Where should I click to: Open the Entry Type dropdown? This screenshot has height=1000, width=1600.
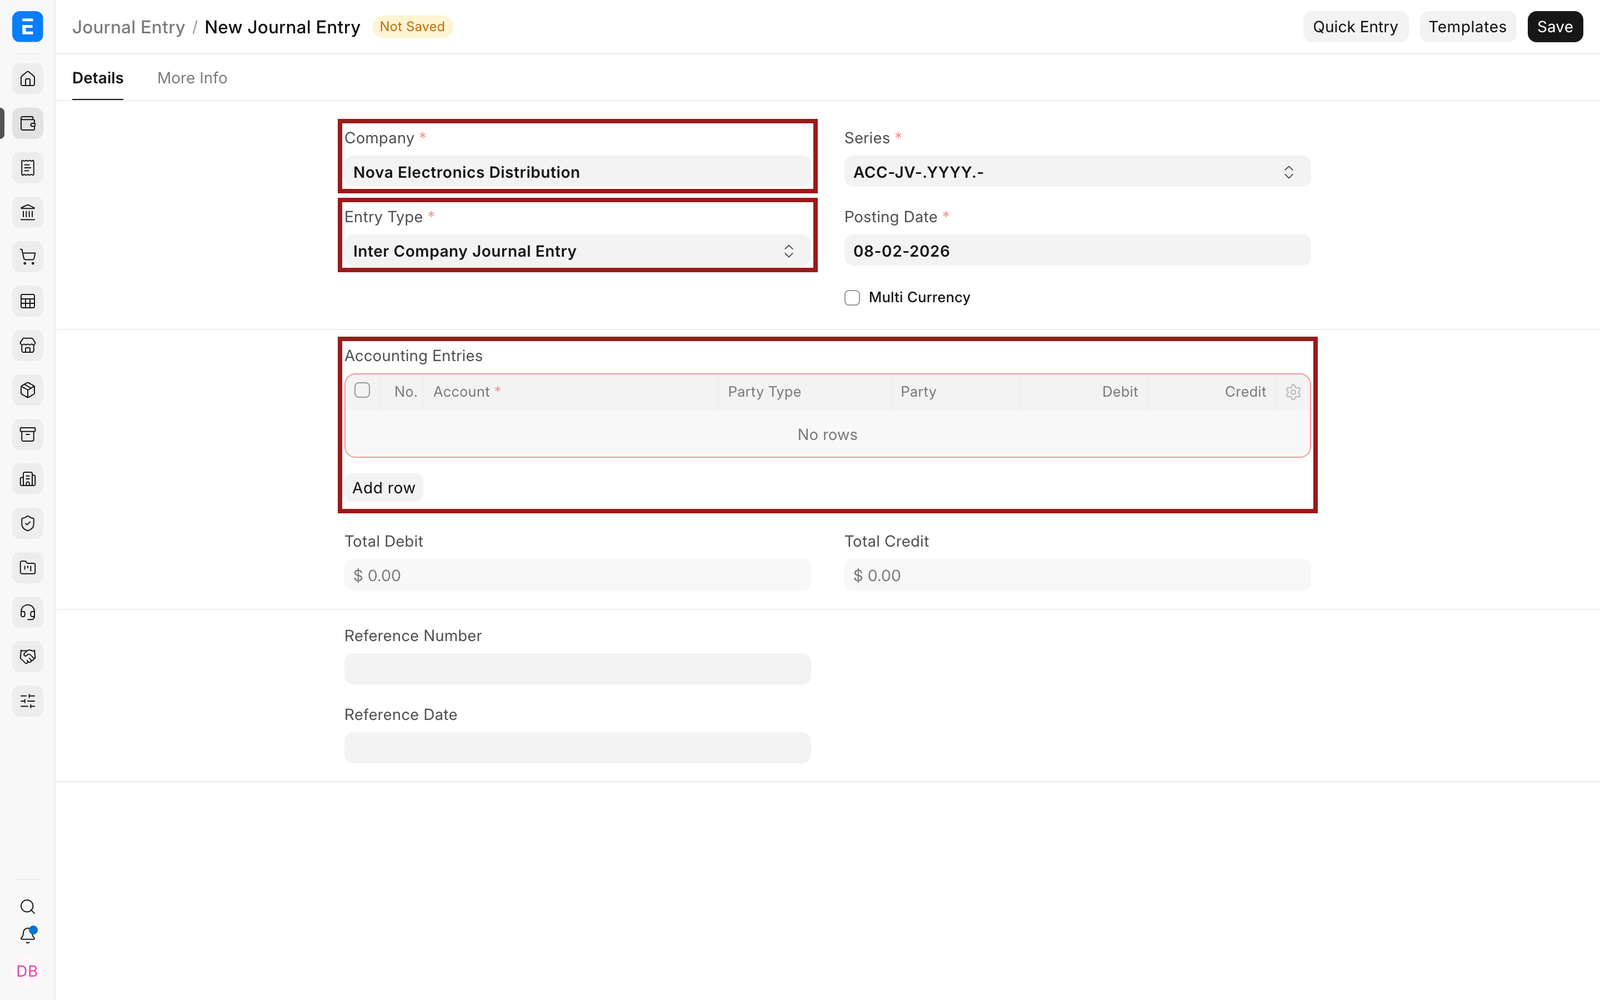[577, 251]
